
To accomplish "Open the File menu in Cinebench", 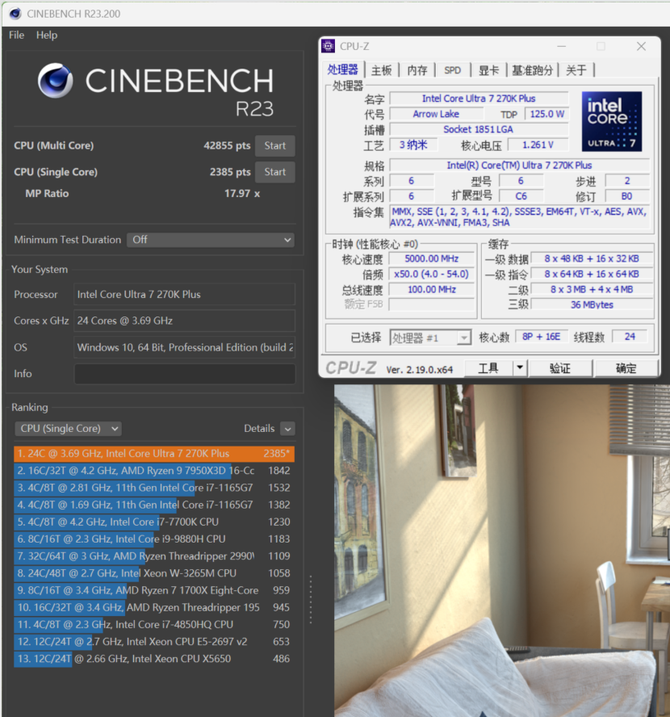I will coord(16,35).
